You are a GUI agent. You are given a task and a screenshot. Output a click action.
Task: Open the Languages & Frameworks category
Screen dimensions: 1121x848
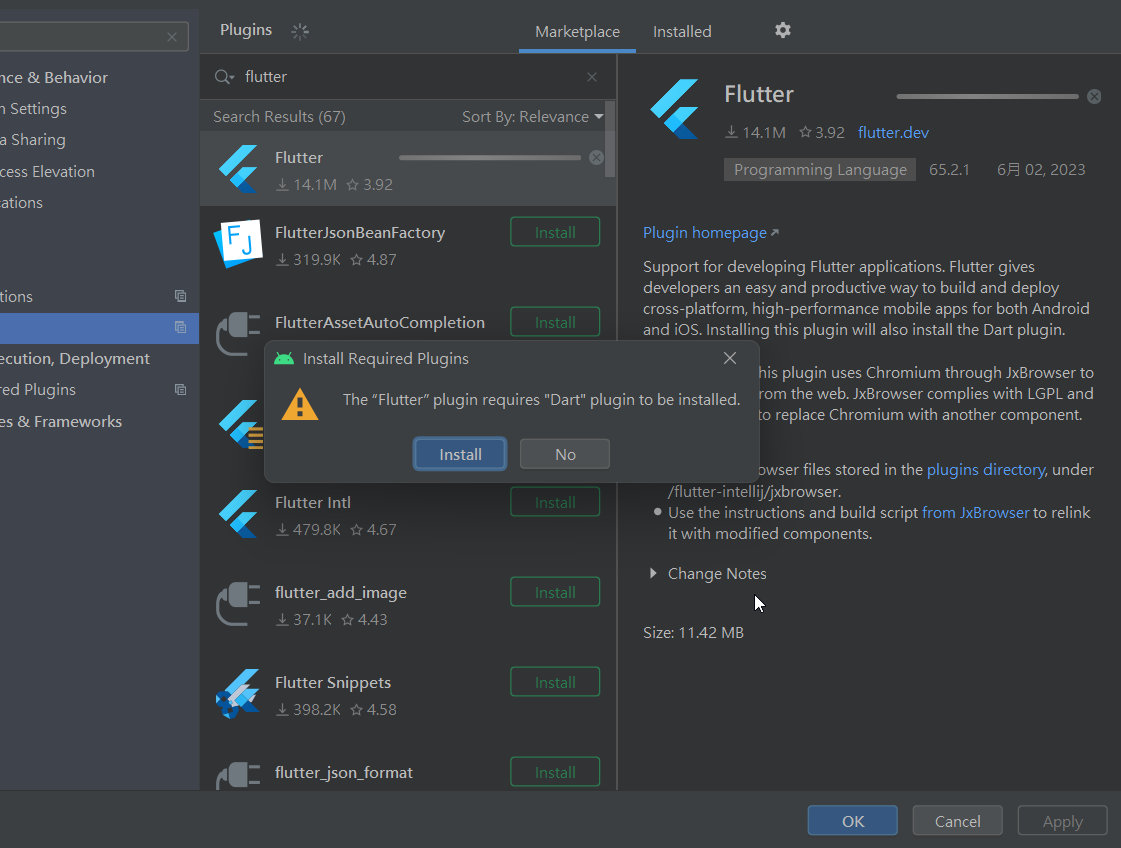[61, 421]
